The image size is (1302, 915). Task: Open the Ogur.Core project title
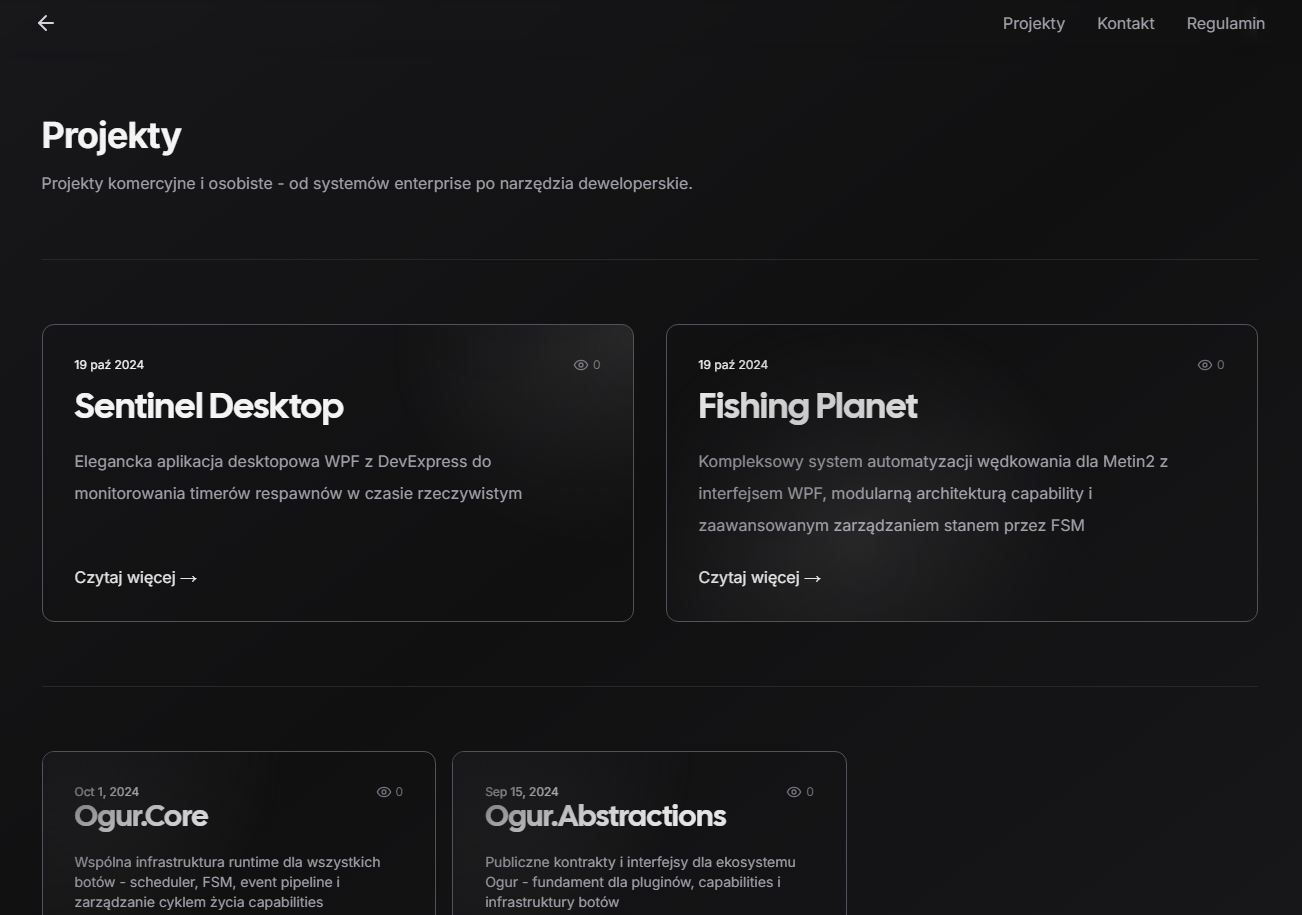coord(141,816)
